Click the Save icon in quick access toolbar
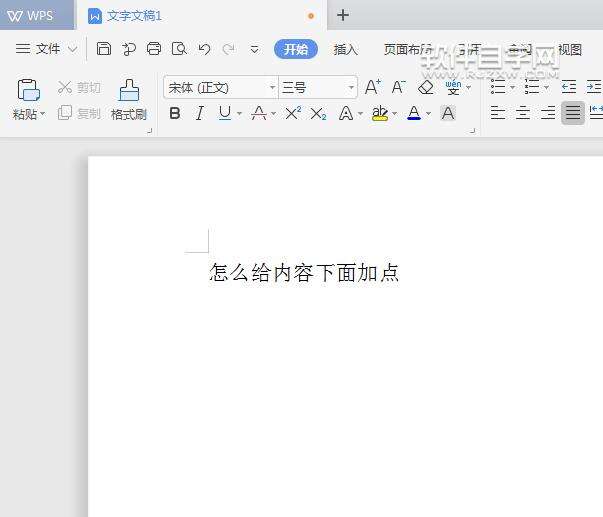The height and width of the screenshot is (517, 603). 104,48
